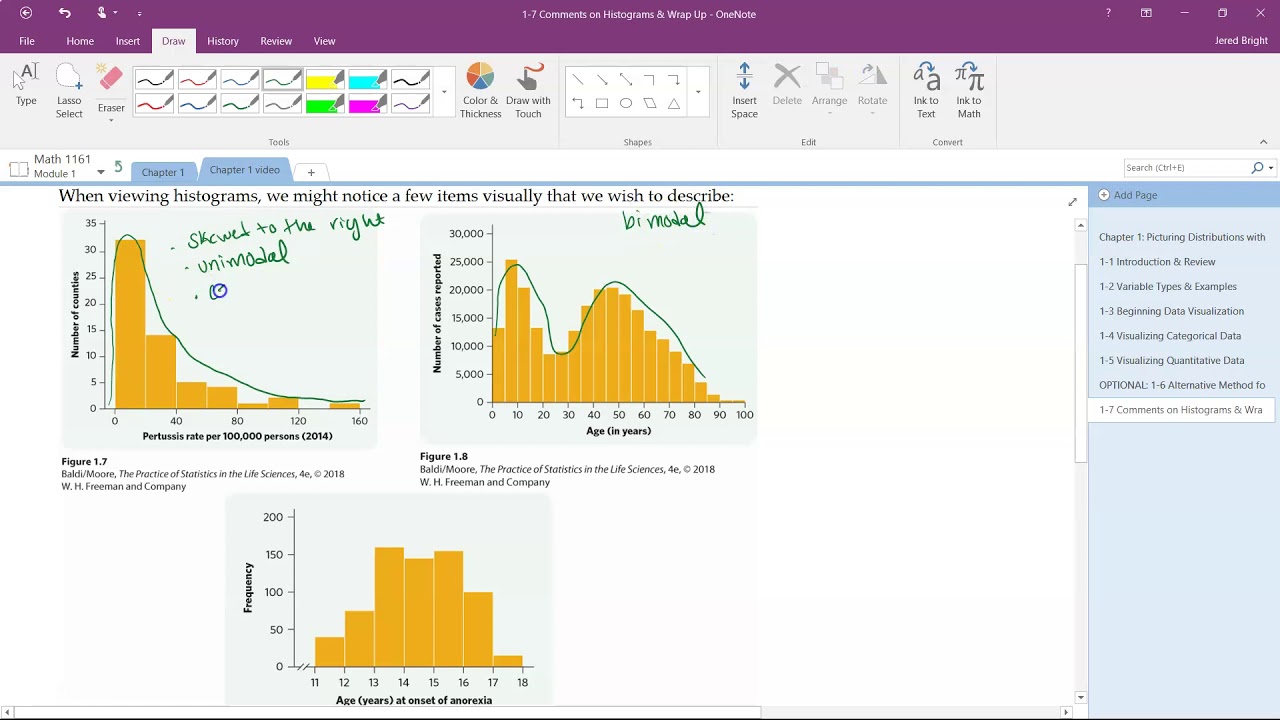Expand the pens gallery more arrow
The height and width of the screenshot is (720, 1280).
point(444,92)
